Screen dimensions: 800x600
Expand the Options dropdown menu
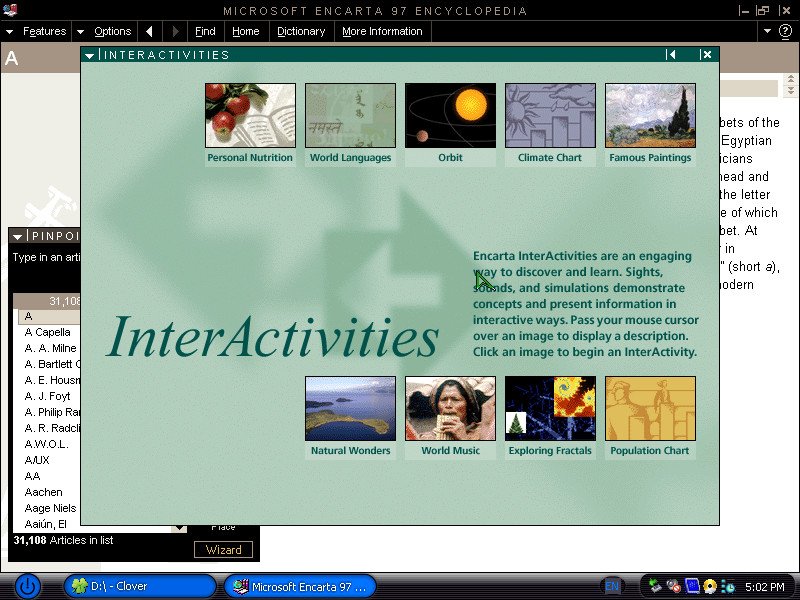pos(104,31)
